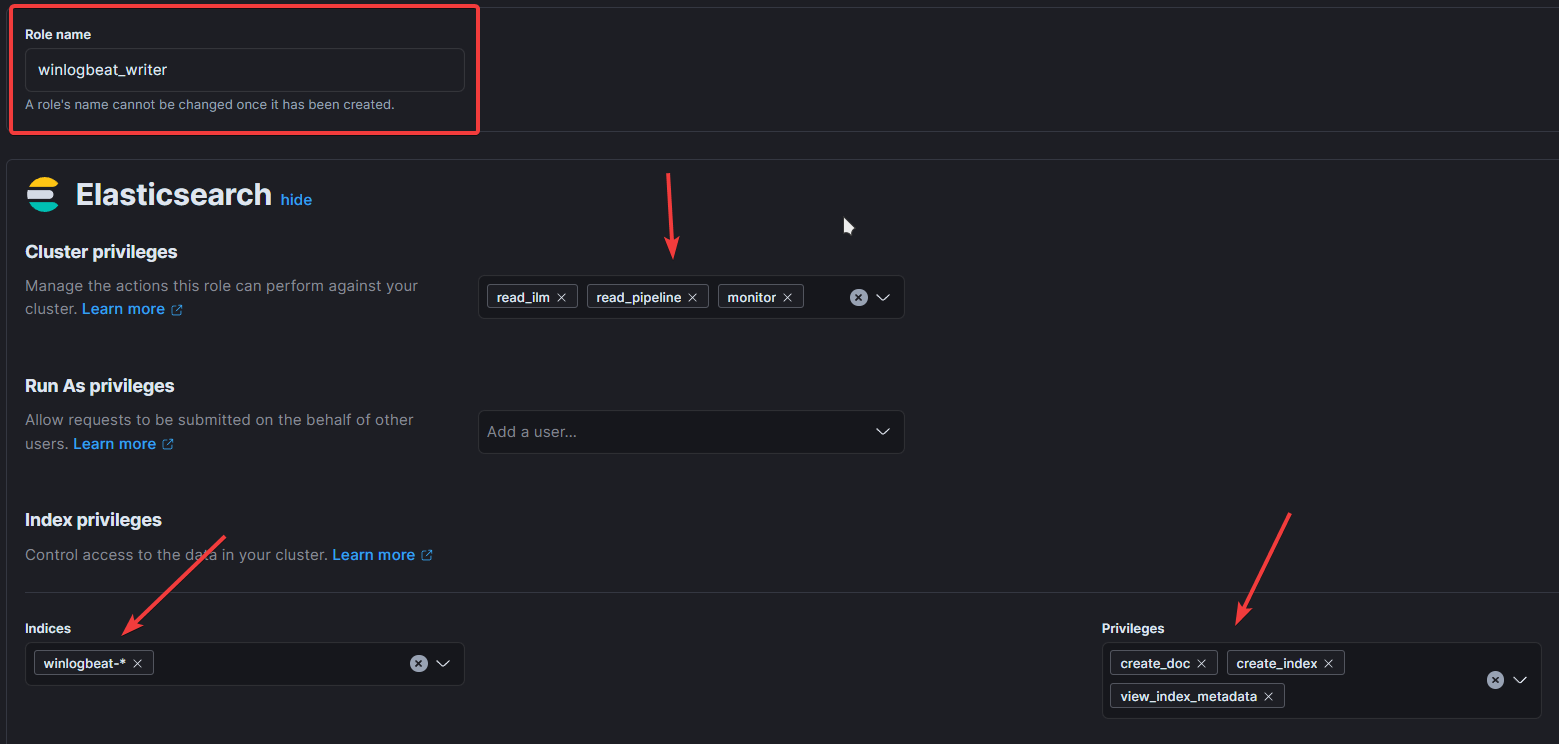Click the Elasticsearch logo icon

(43, 194)
